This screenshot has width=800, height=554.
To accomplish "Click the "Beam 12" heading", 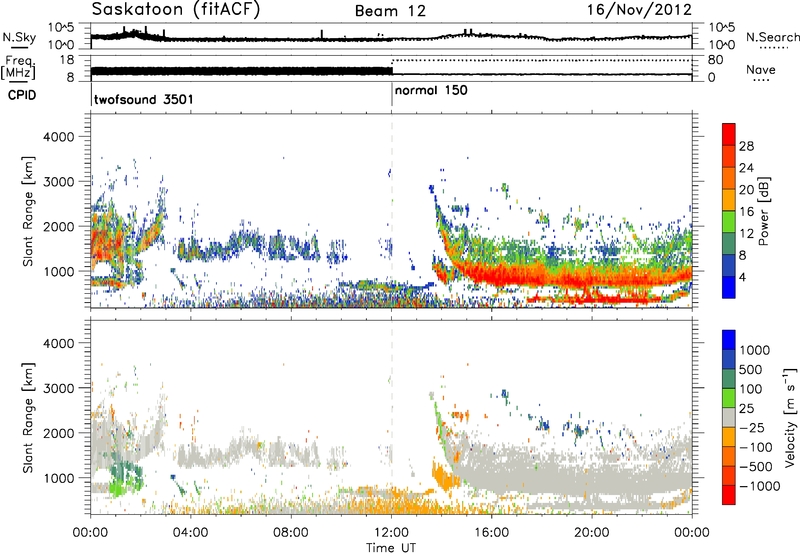I will [390, 11].
